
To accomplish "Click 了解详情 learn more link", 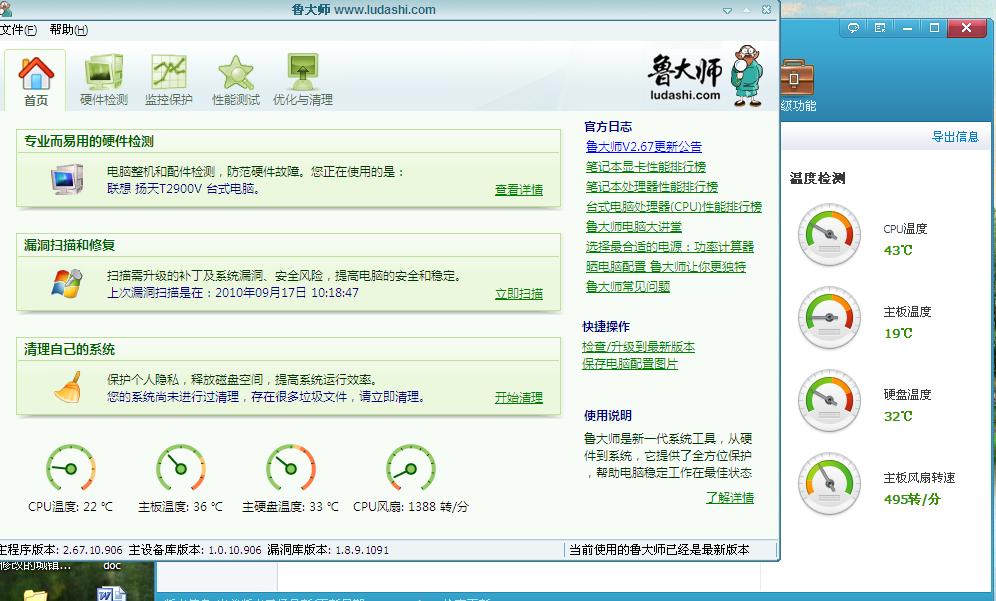I will coord(730,497).
